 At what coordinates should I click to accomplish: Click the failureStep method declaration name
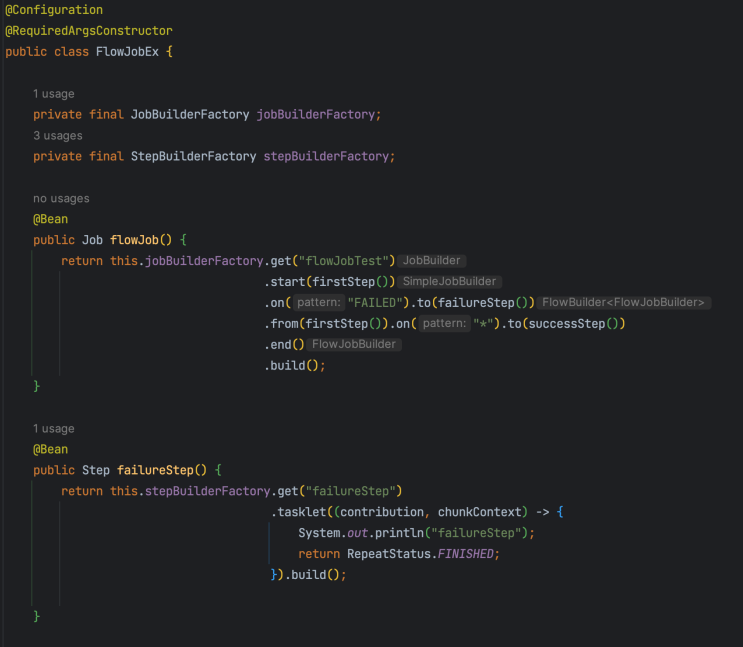tap(155, 470)
